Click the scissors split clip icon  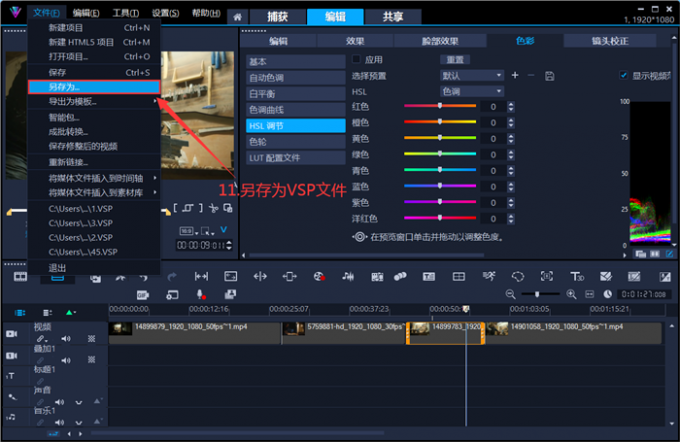[x=213, y=209]
